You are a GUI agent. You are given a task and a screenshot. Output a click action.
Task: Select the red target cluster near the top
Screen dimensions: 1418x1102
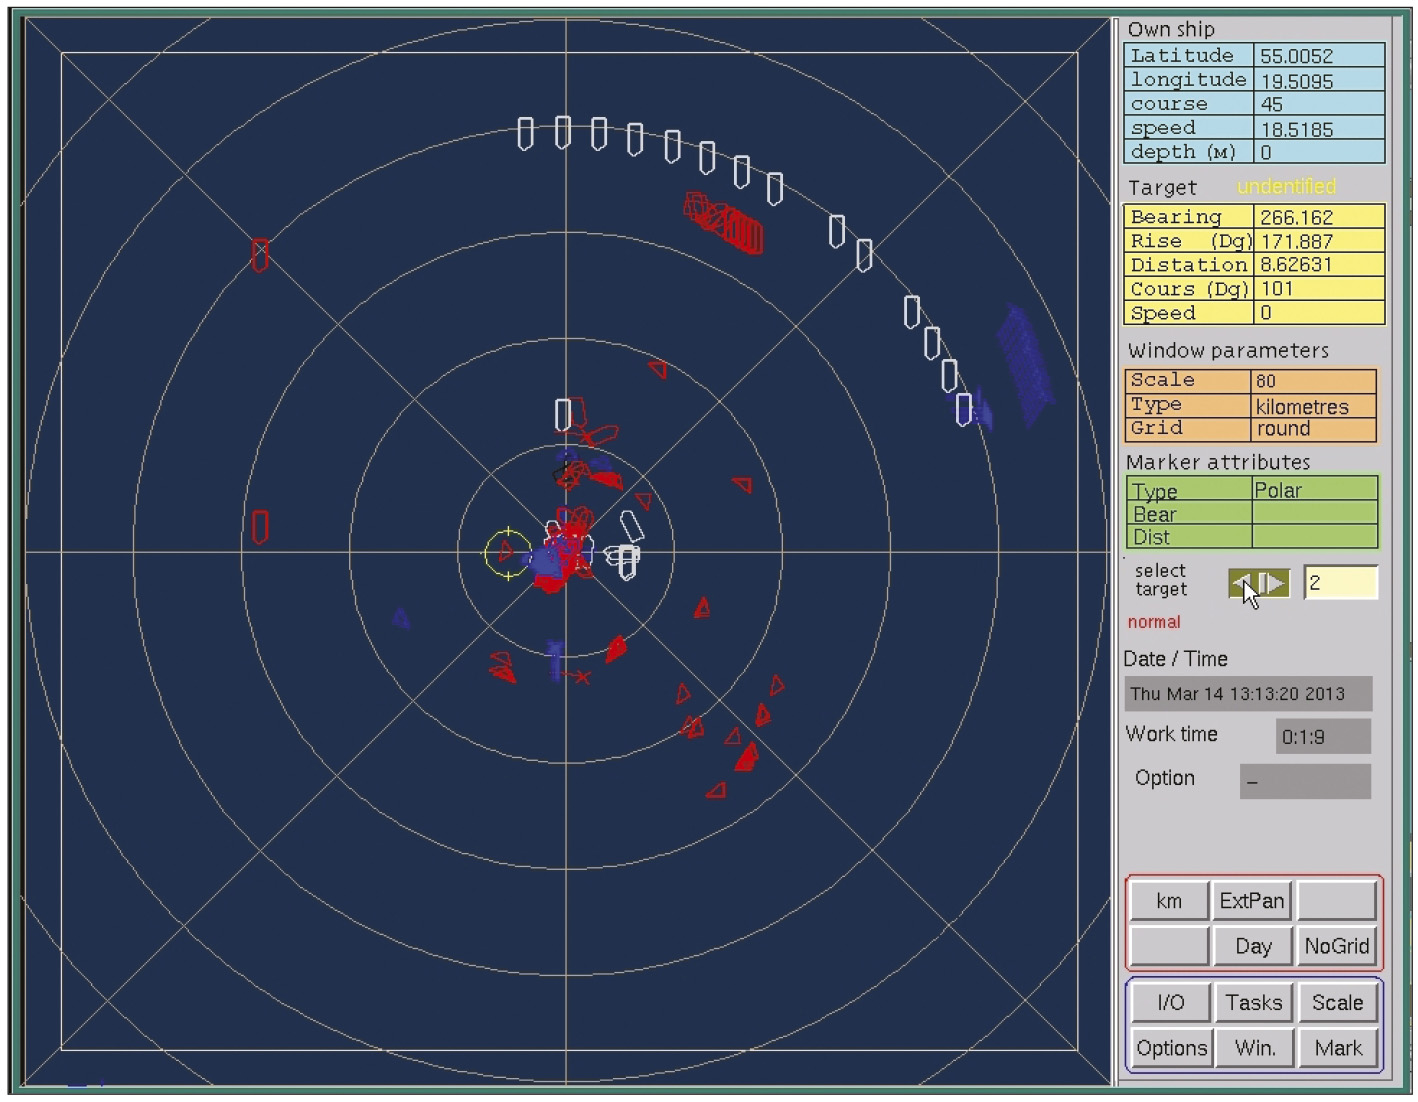pyautogui.click(x=724, y=223)
